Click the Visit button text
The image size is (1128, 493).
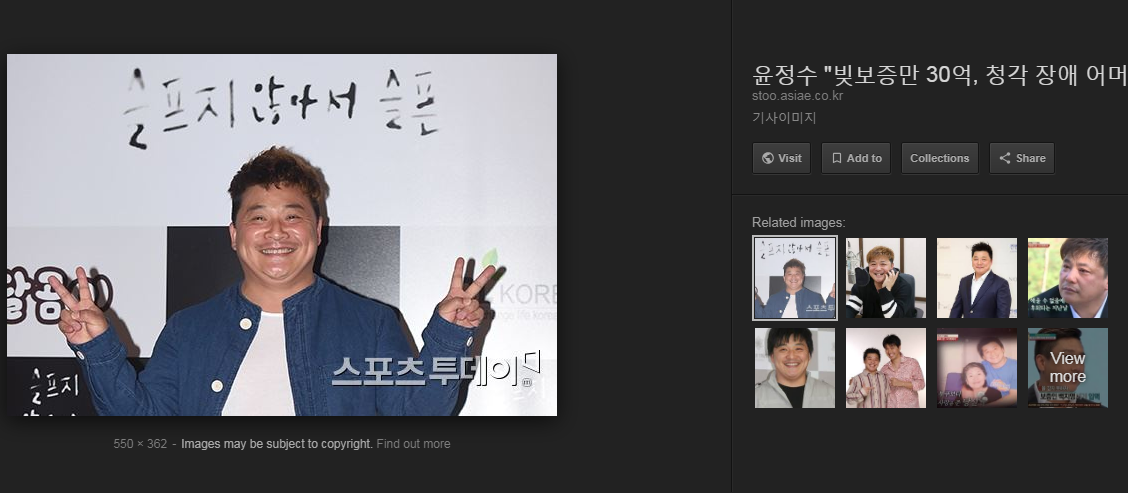pyautogui.click(x=789, y=158)
